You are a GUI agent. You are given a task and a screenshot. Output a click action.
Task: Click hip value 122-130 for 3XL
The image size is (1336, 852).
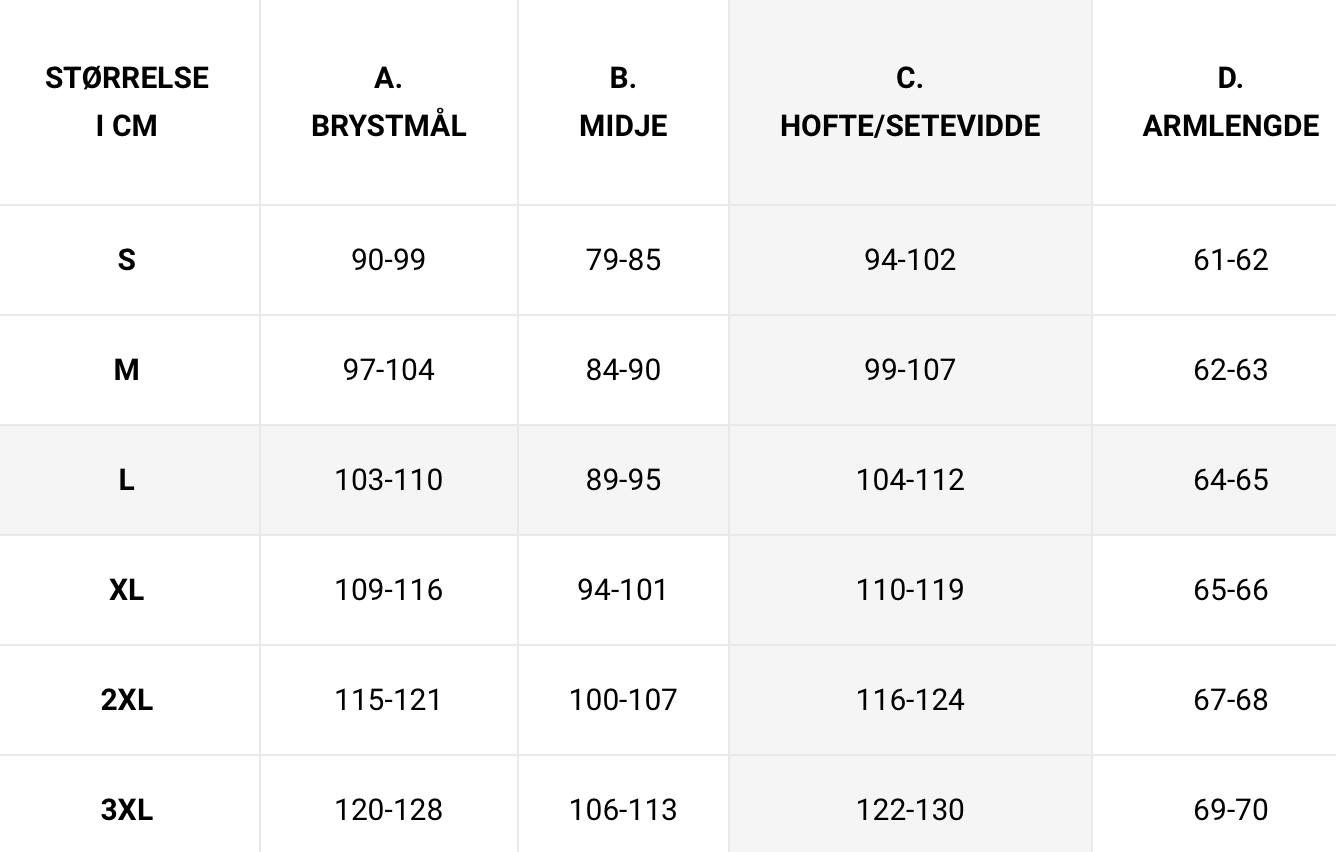point(910,810)
